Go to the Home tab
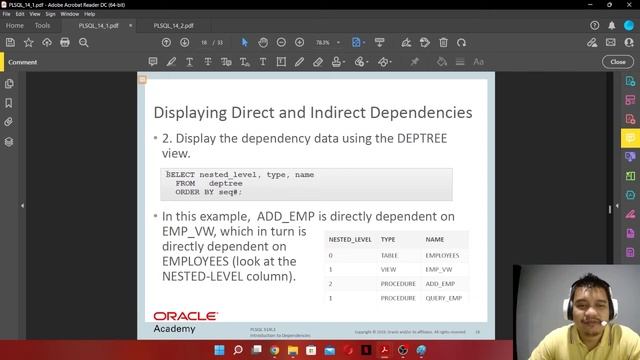This screenshot has width=640, height=360. click(15, 25)
